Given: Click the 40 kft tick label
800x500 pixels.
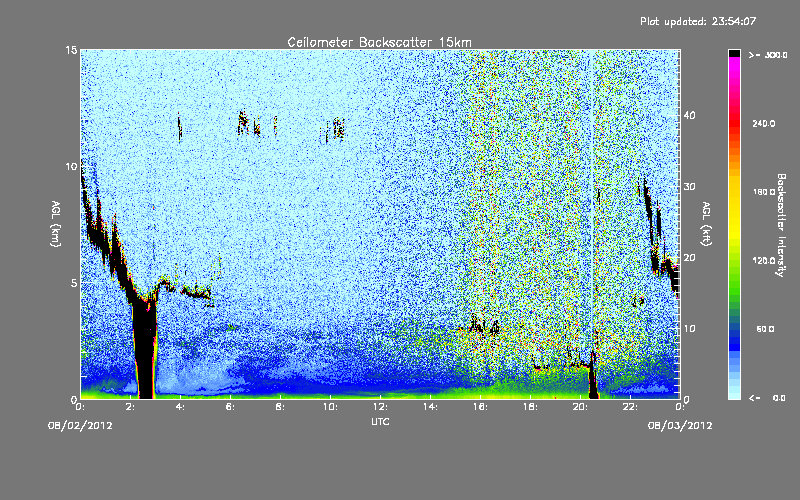Looking at the screenshot, I should tap(689, 115).
